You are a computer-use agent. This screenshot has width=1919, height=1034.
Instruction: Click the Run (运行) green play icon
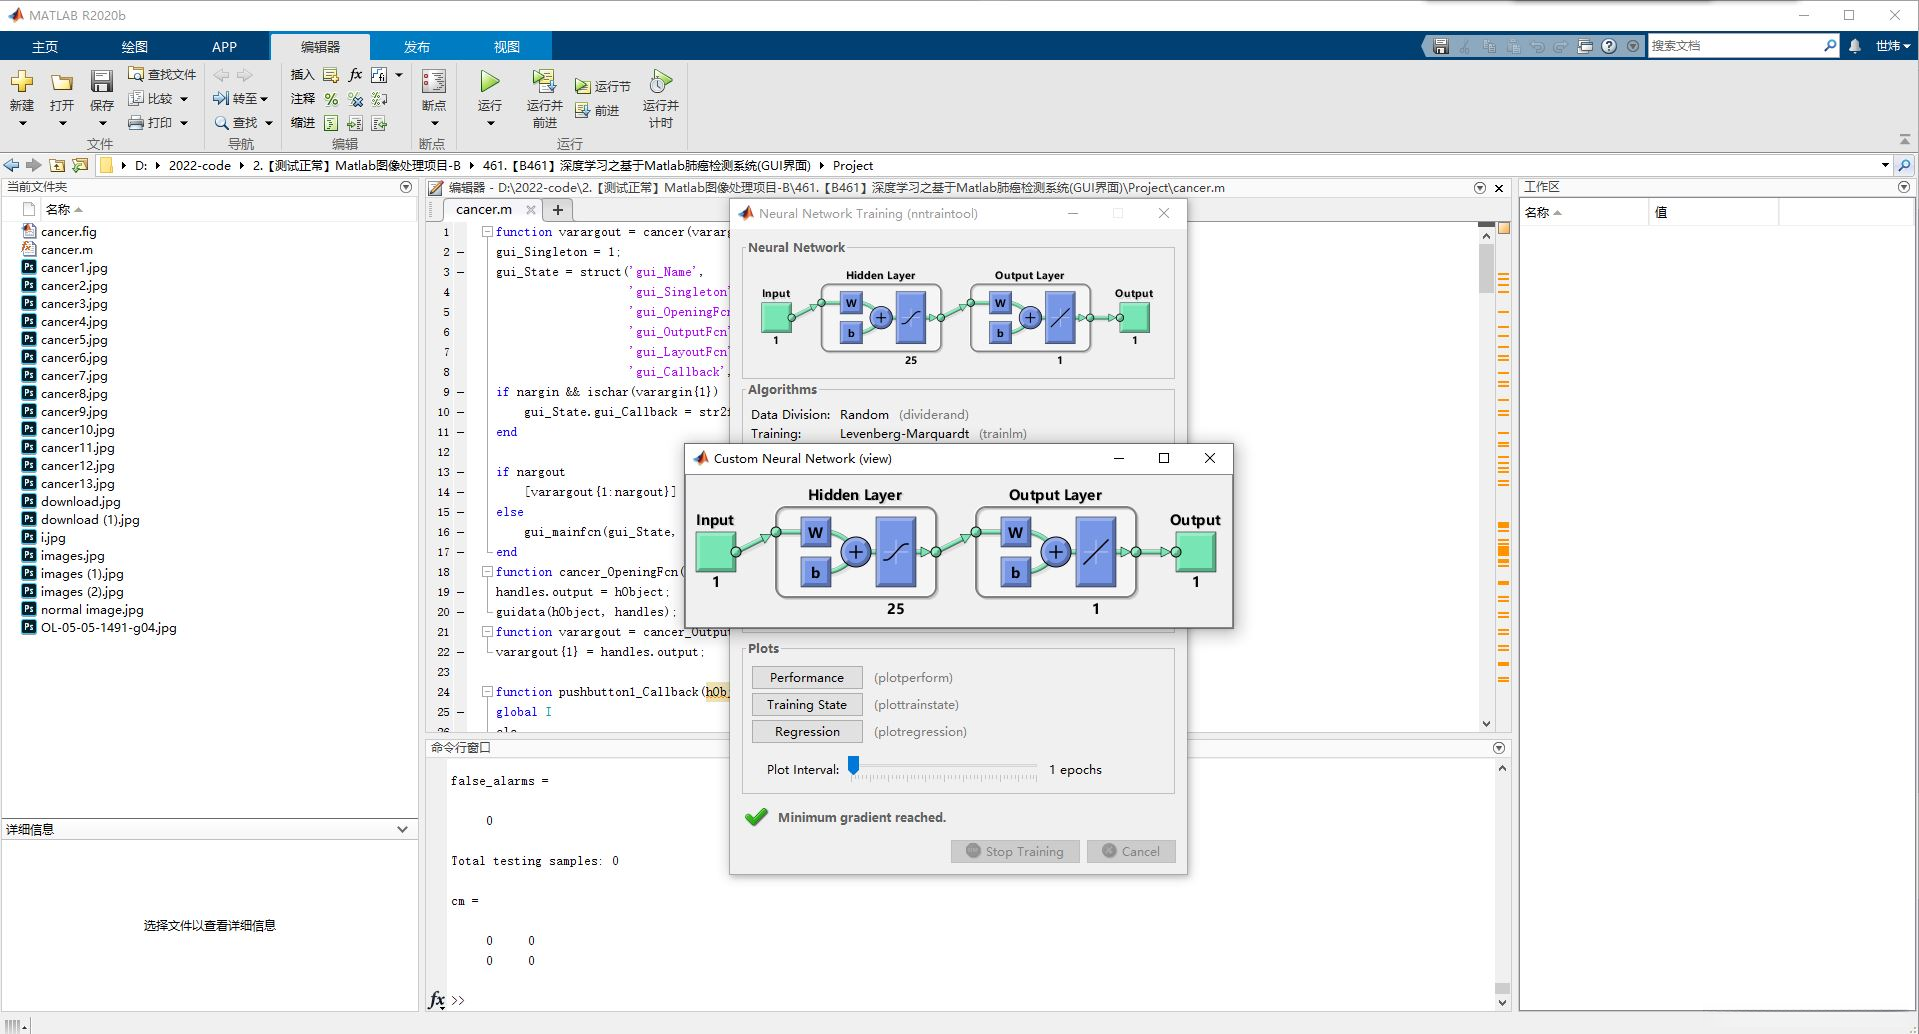coord(490,82)
